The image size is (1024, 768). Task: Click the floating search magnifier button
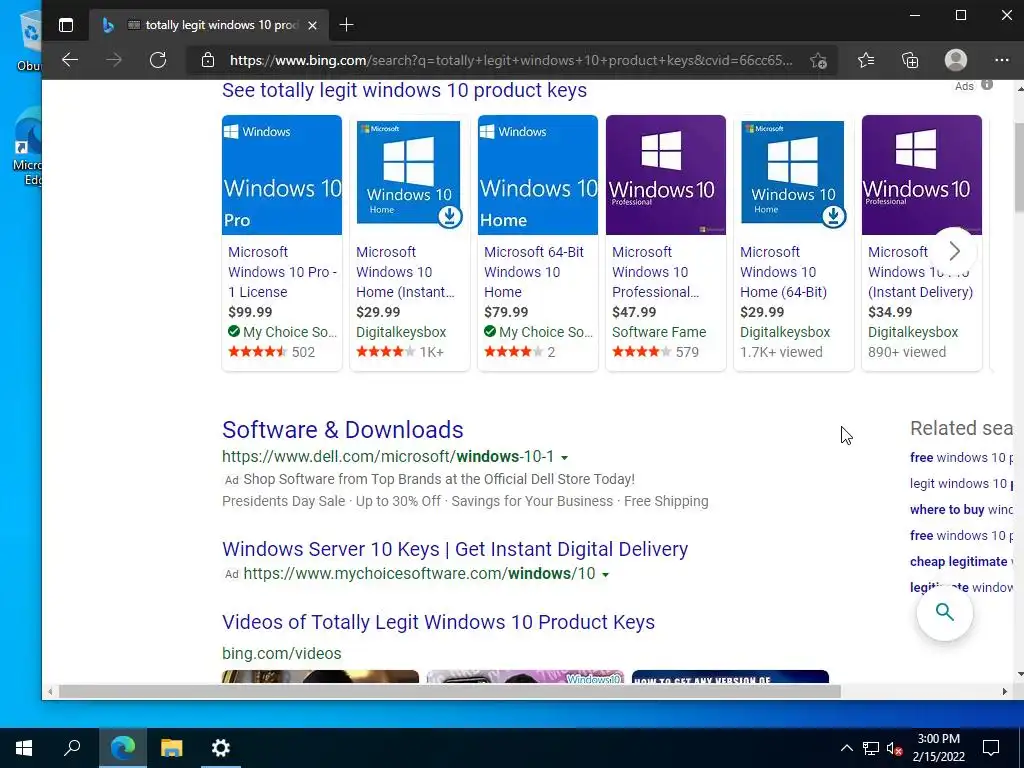[944, 613]
